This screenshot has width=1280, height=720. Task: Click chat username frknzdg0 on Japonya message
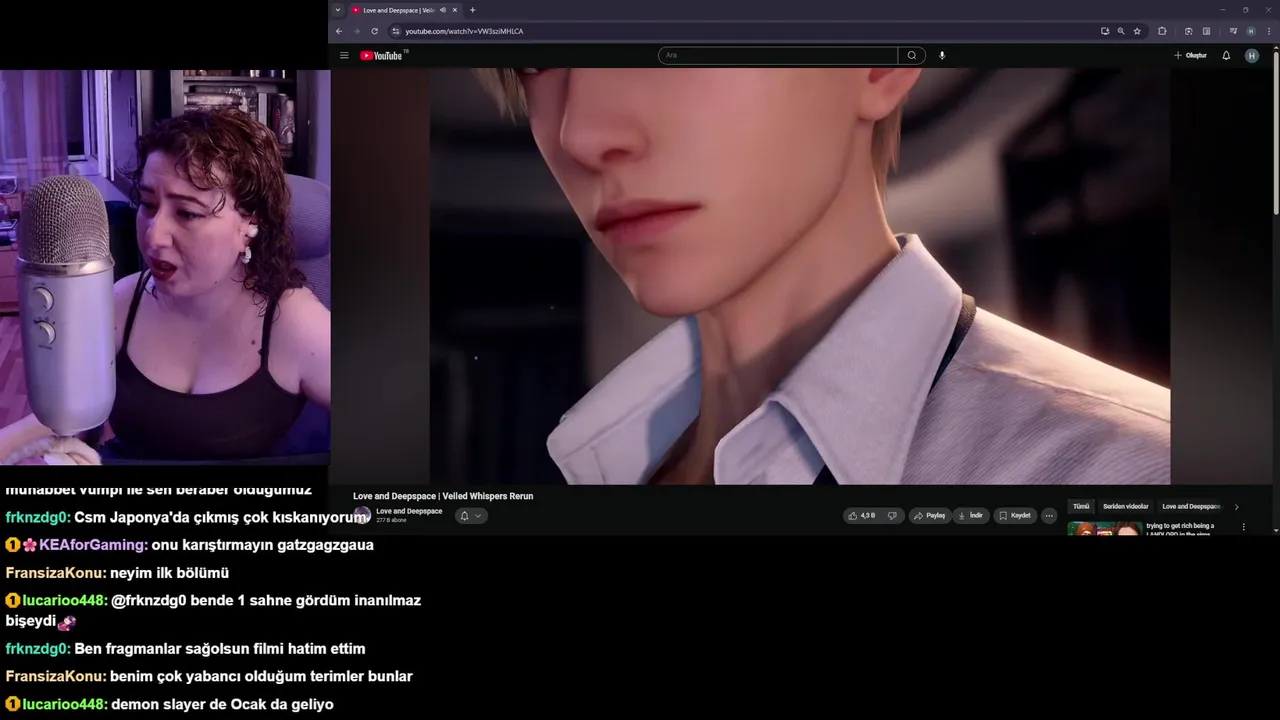[37, 517]
